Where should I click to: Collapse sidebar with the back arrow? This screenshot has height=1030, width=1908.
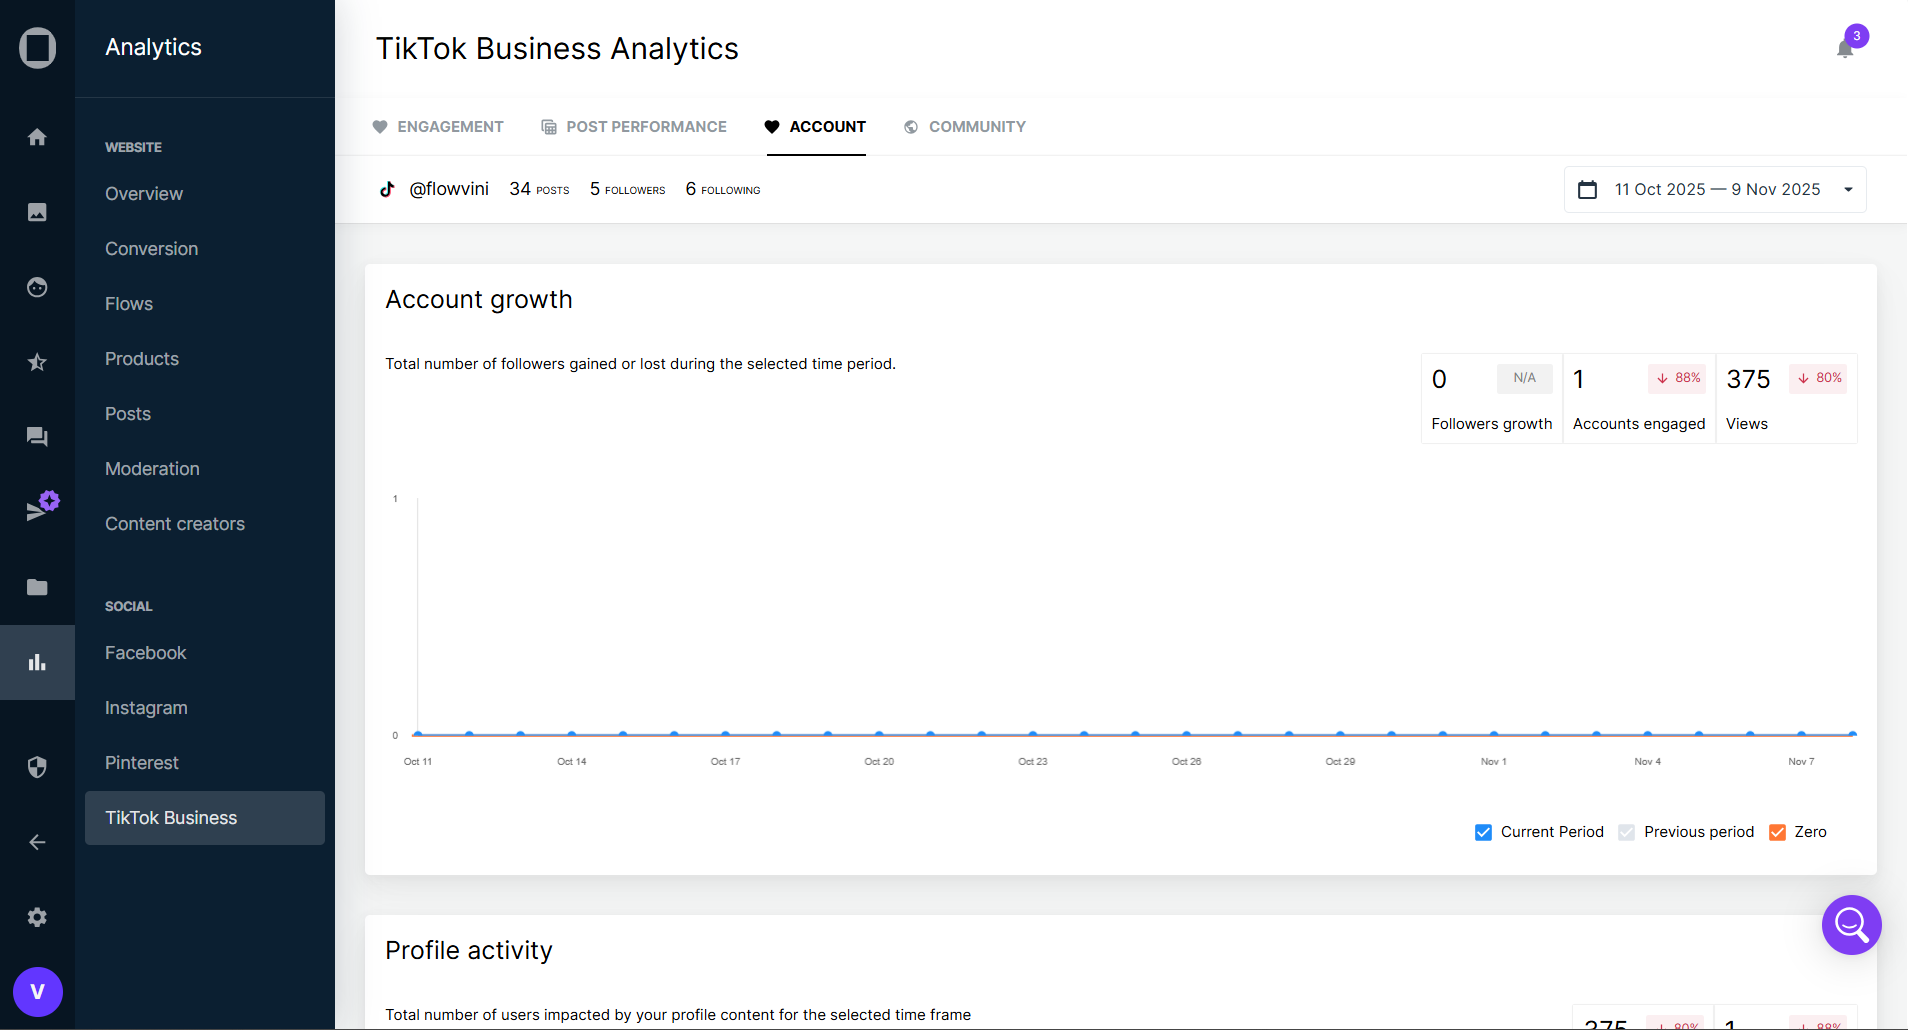coord(37,842)
